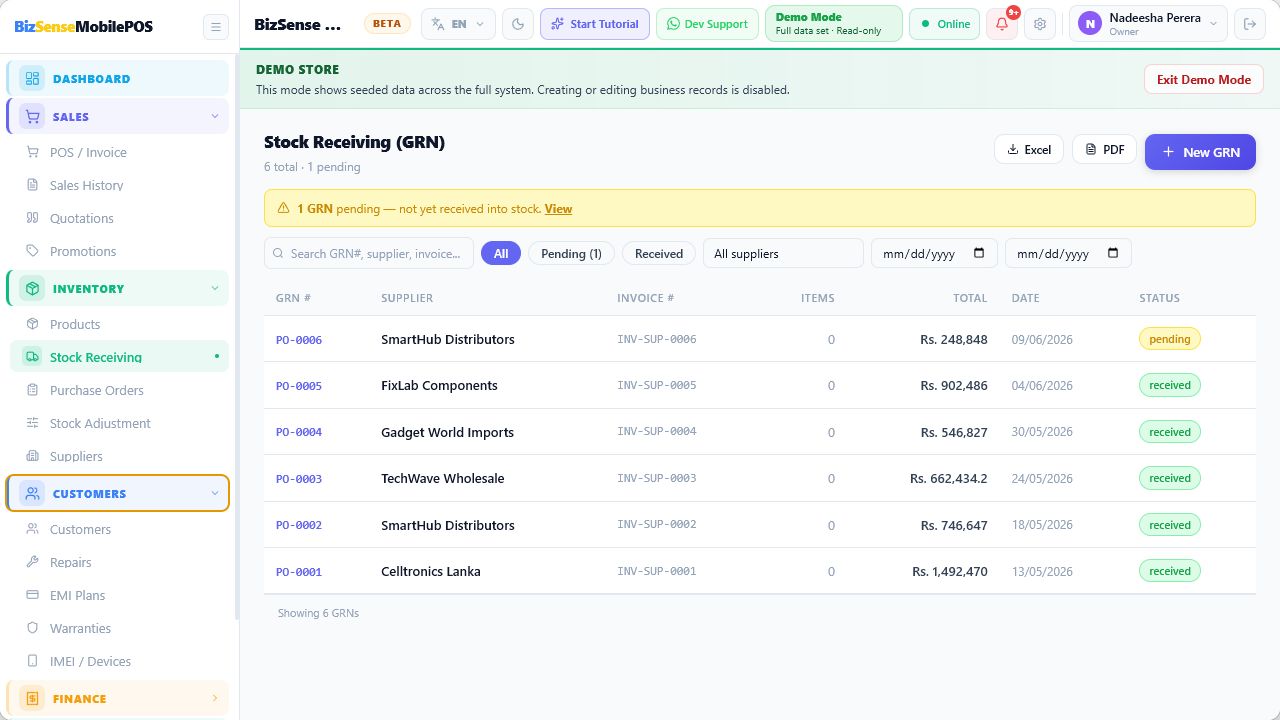Click the Online status indicator
Image resolution: width=1280 pixels, height=720 pixels.
pos(944,24)
